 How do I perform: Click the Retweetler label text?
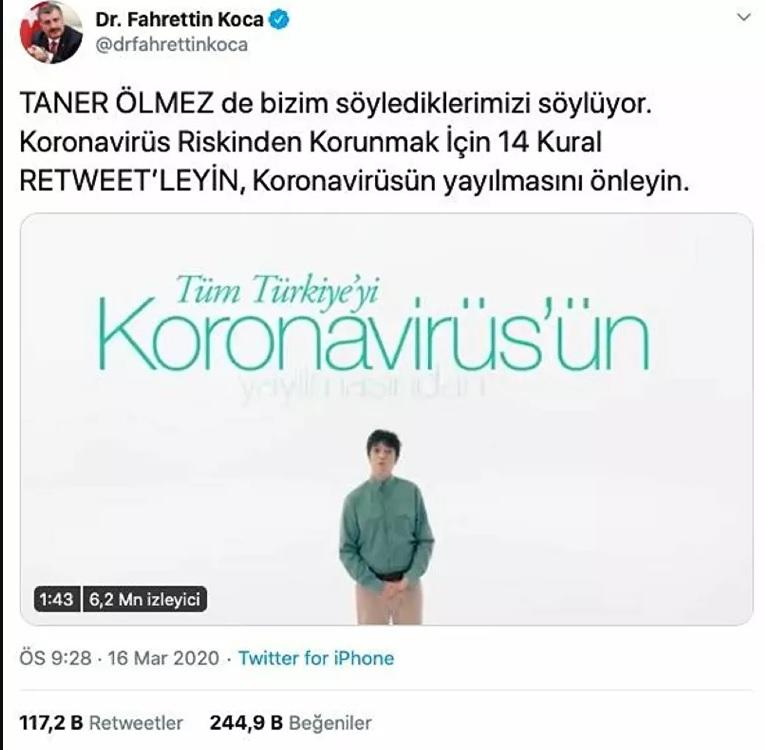(136, 723)
